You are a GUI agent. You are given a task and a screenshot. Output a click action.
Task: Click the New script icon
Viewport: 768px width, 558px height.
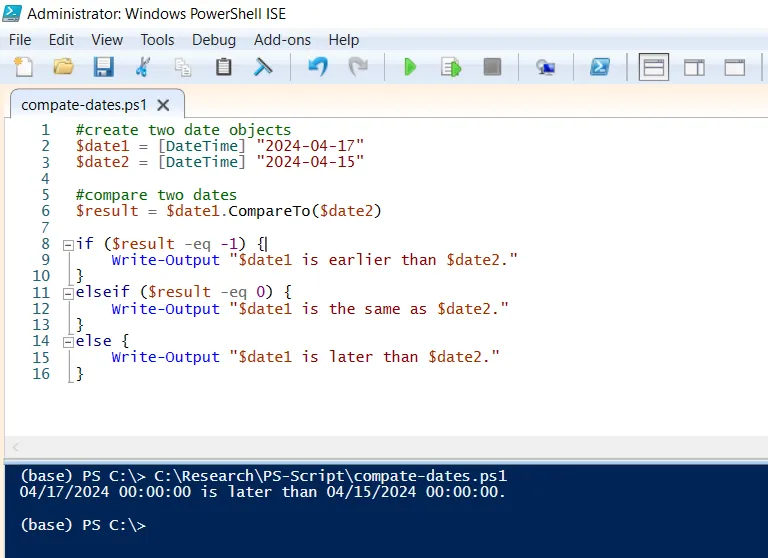pos(23,67)
